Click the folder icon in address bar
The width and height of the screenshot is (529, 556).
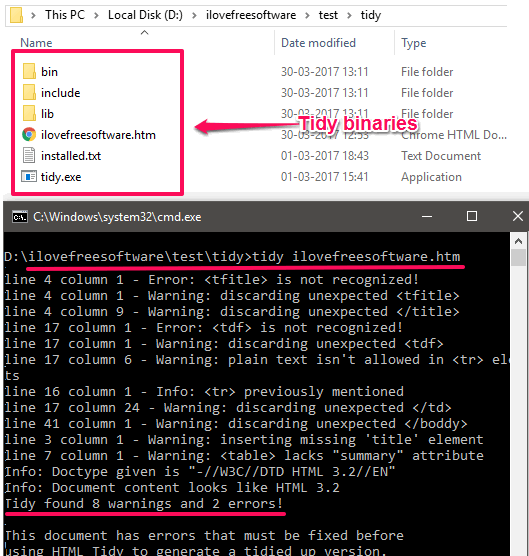16,15
